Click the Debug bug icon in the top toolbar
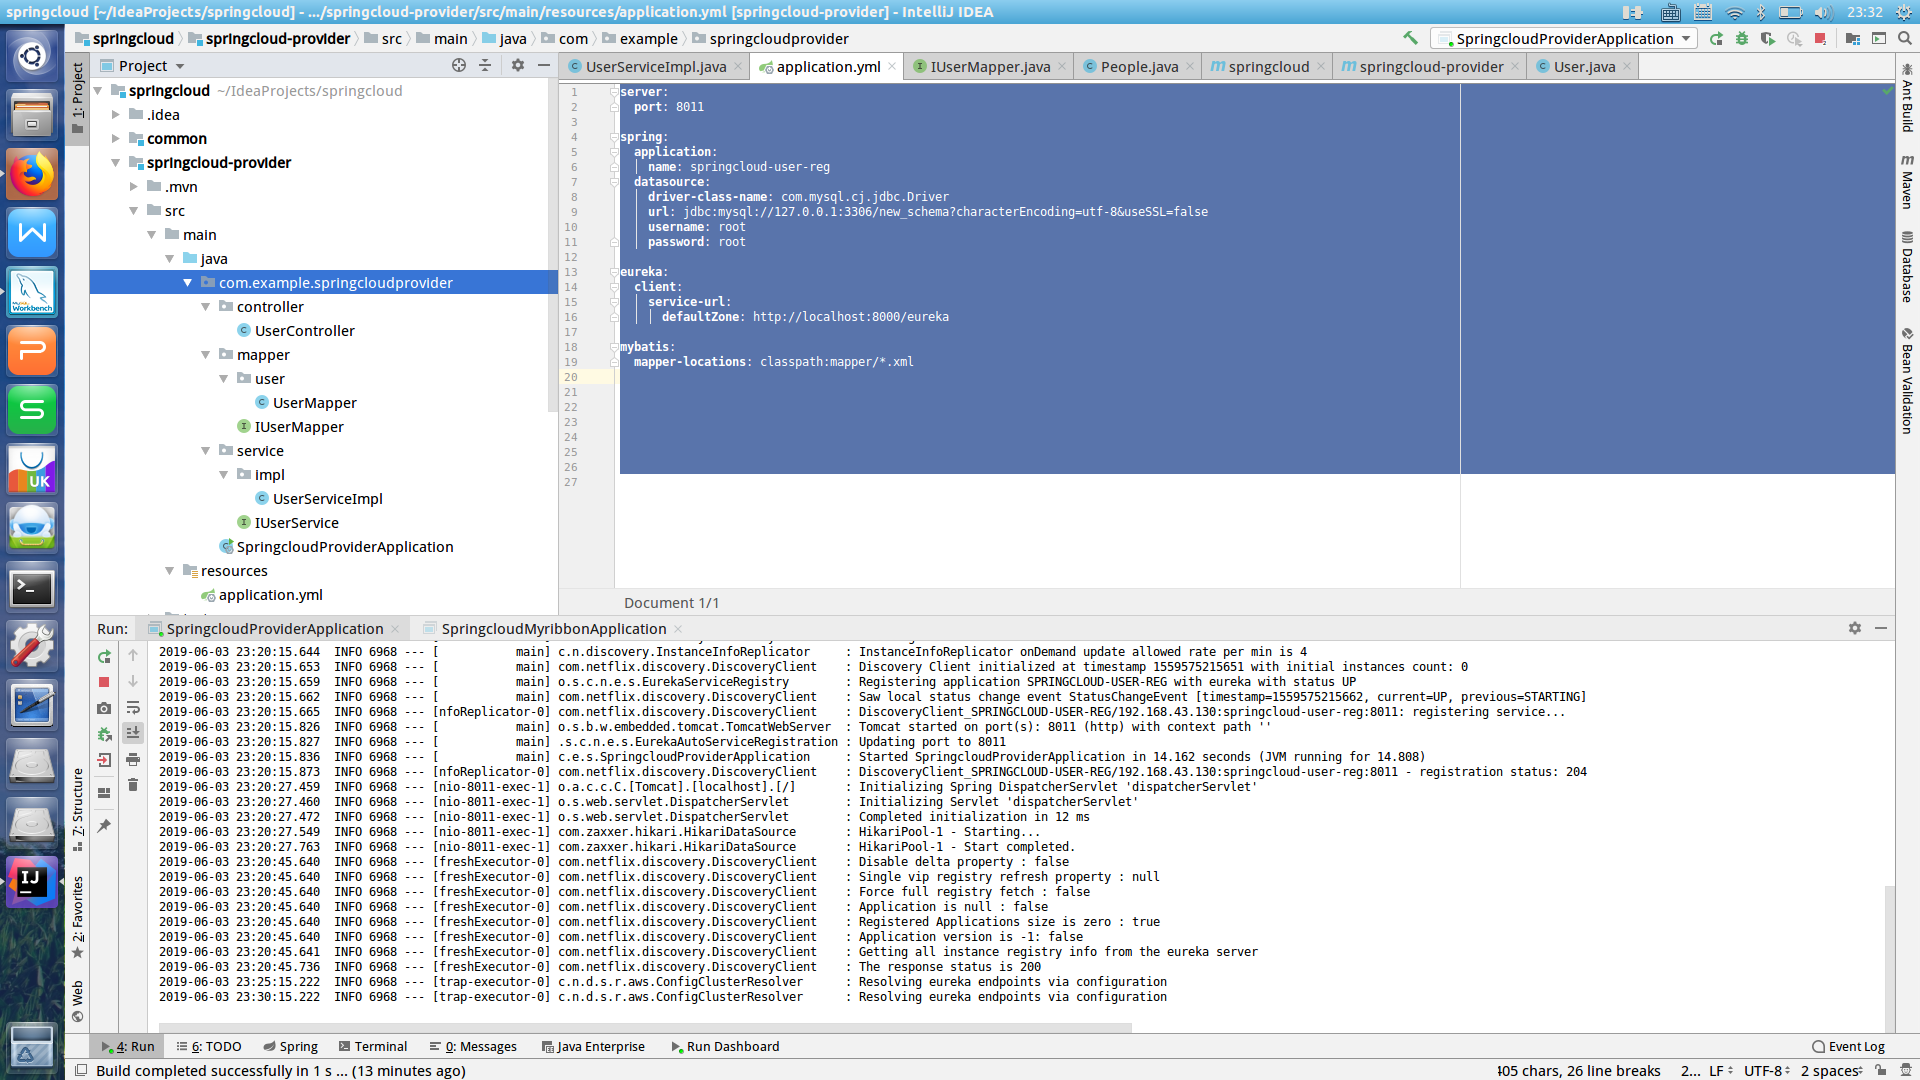 tap(1742, 38)
